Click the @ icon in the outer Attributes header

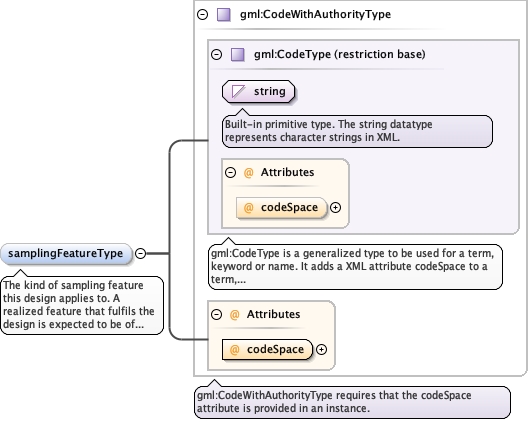tap(234, 314)
